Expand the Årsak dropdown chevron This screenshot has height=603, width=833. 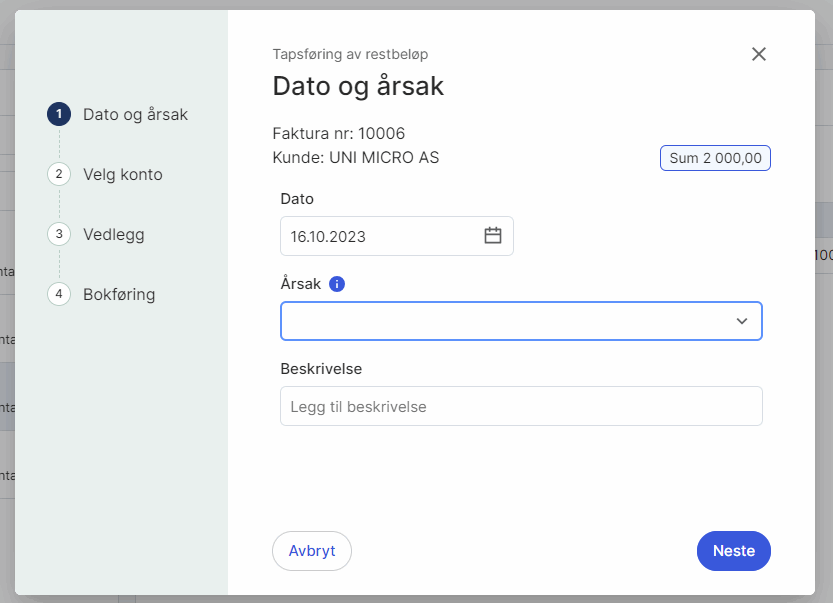(742, 321)
